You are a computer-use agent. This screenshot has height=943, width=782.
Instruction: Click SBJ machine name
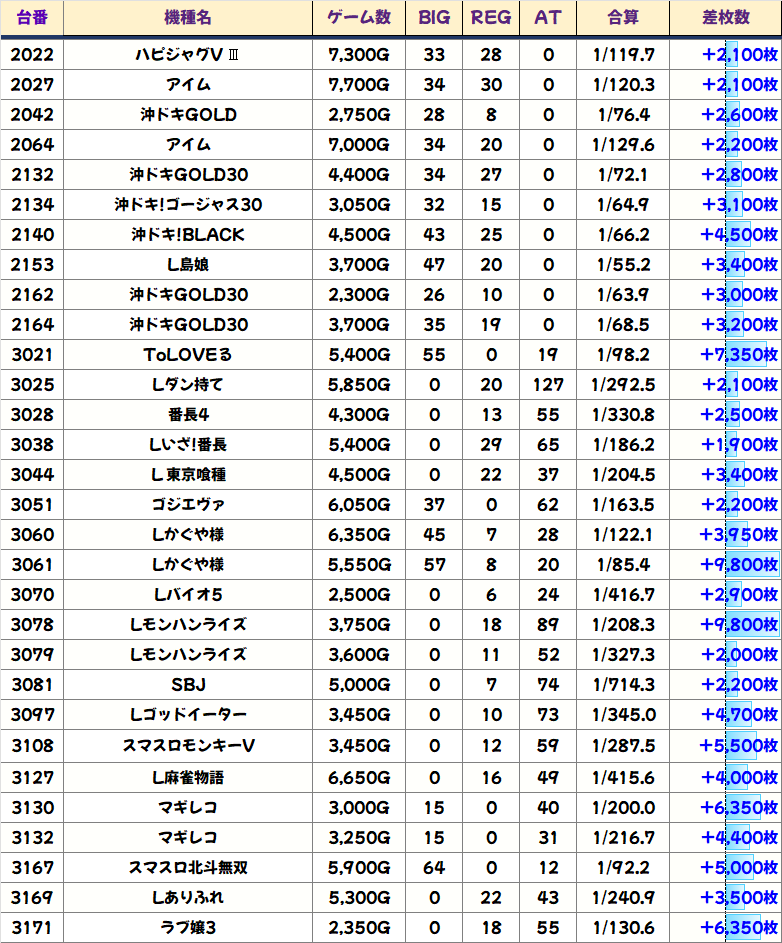click(188, 686)
